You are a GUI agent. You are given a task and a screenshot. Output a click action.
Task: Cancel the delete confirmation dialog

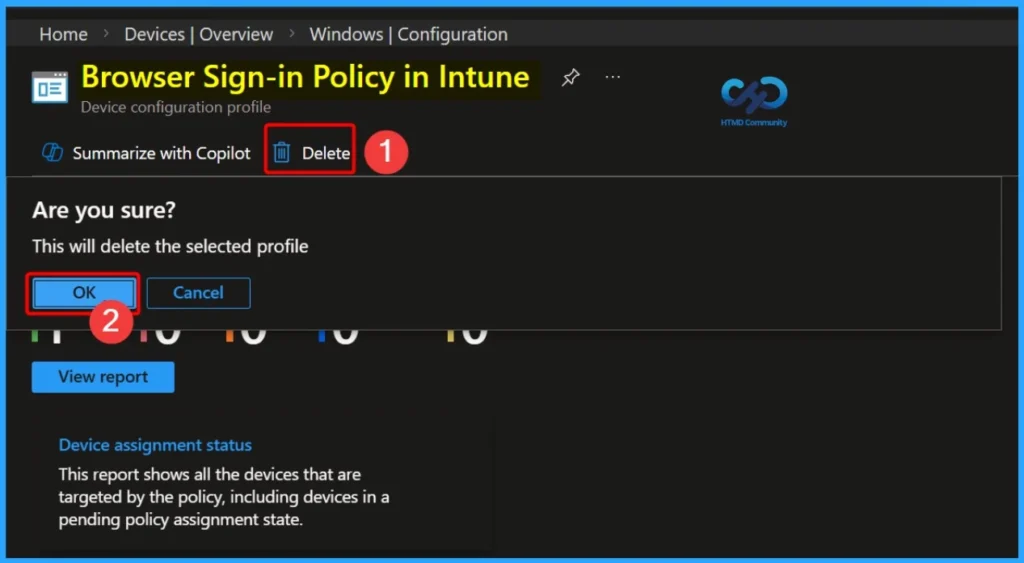[199, 293]
